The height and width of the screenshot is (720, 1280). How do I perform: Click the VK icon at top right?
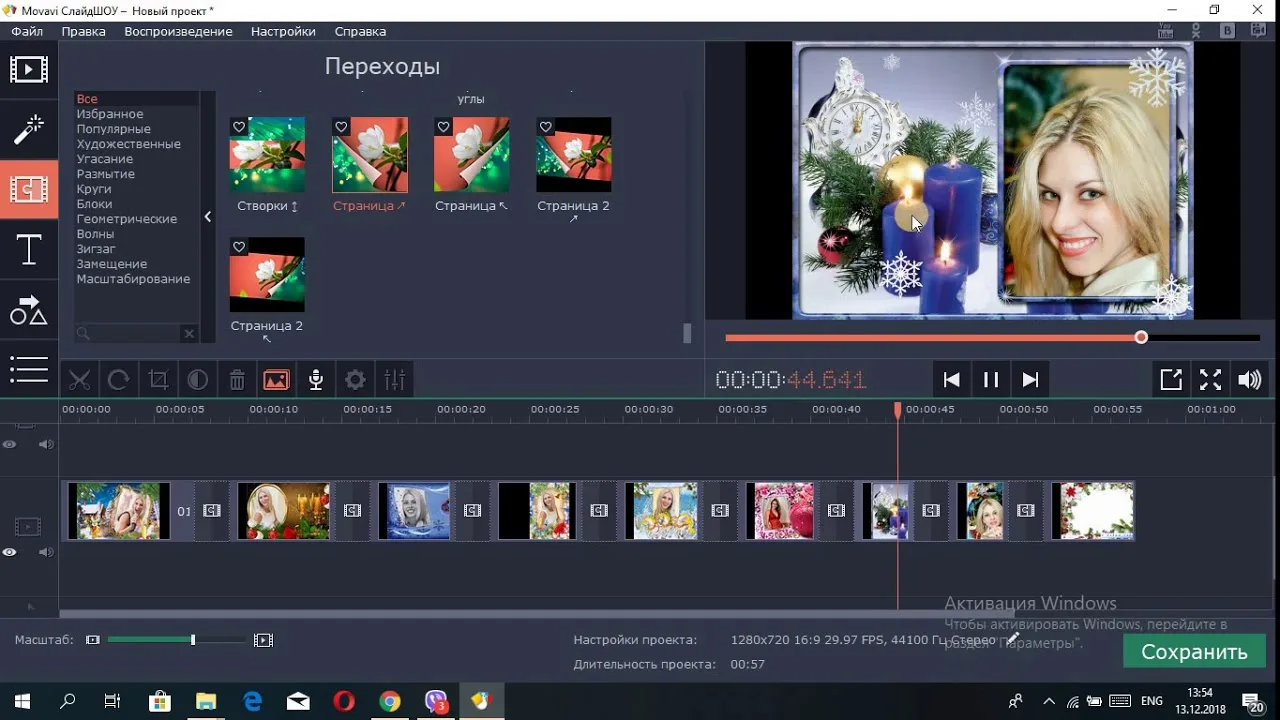point(1228,31)
